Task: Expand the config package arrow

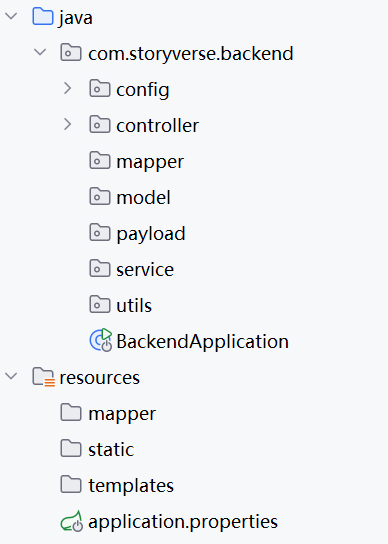Action: coord(68,88)
